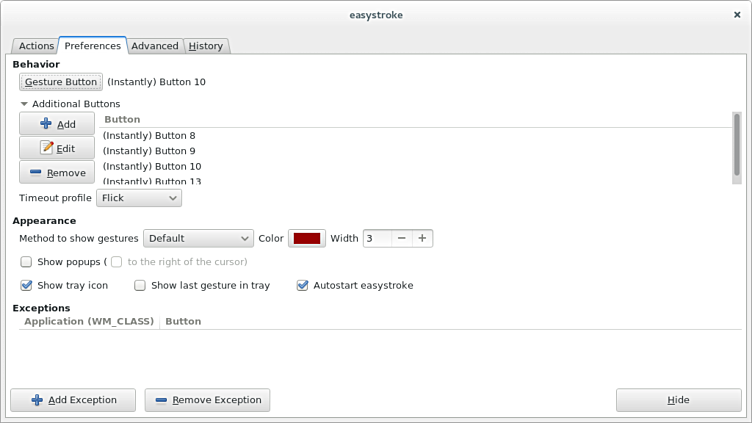
Task: Click the minus icon on Remove button
Action: (36, 173)
